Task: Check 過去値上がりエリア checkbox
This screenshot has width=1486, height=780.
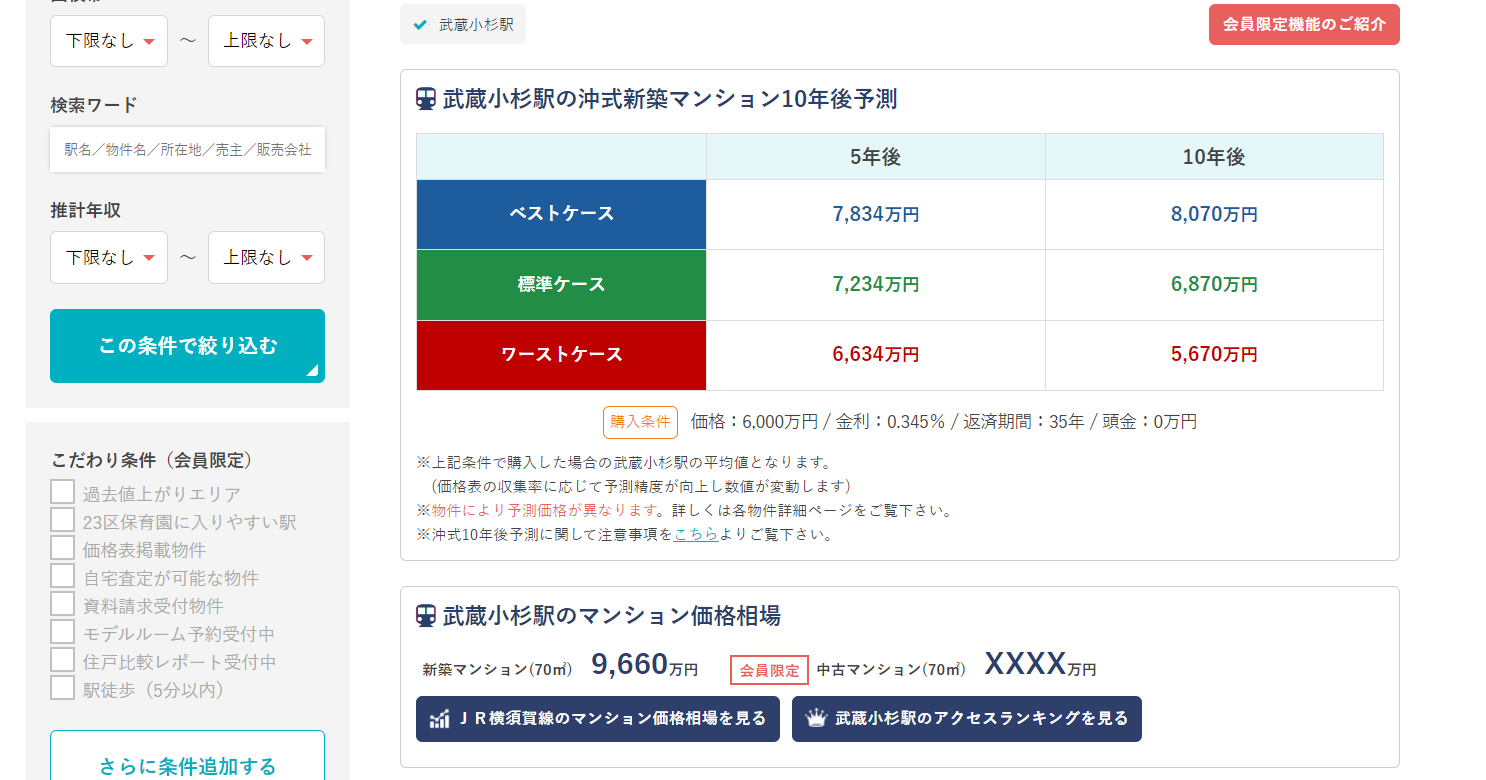Action: point(63,492)
